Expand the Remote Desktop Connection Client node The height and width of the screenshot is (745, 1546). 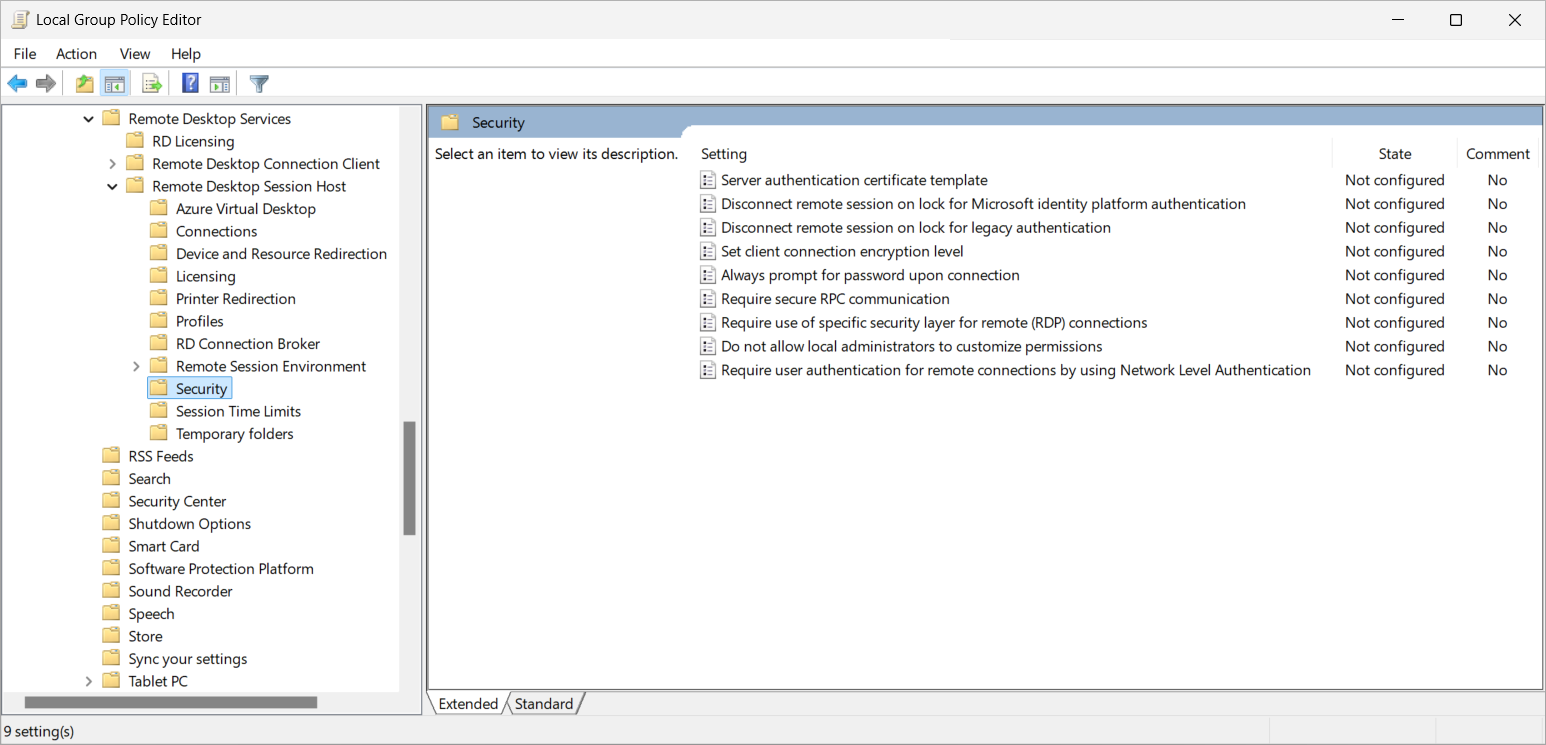(112, 164)
